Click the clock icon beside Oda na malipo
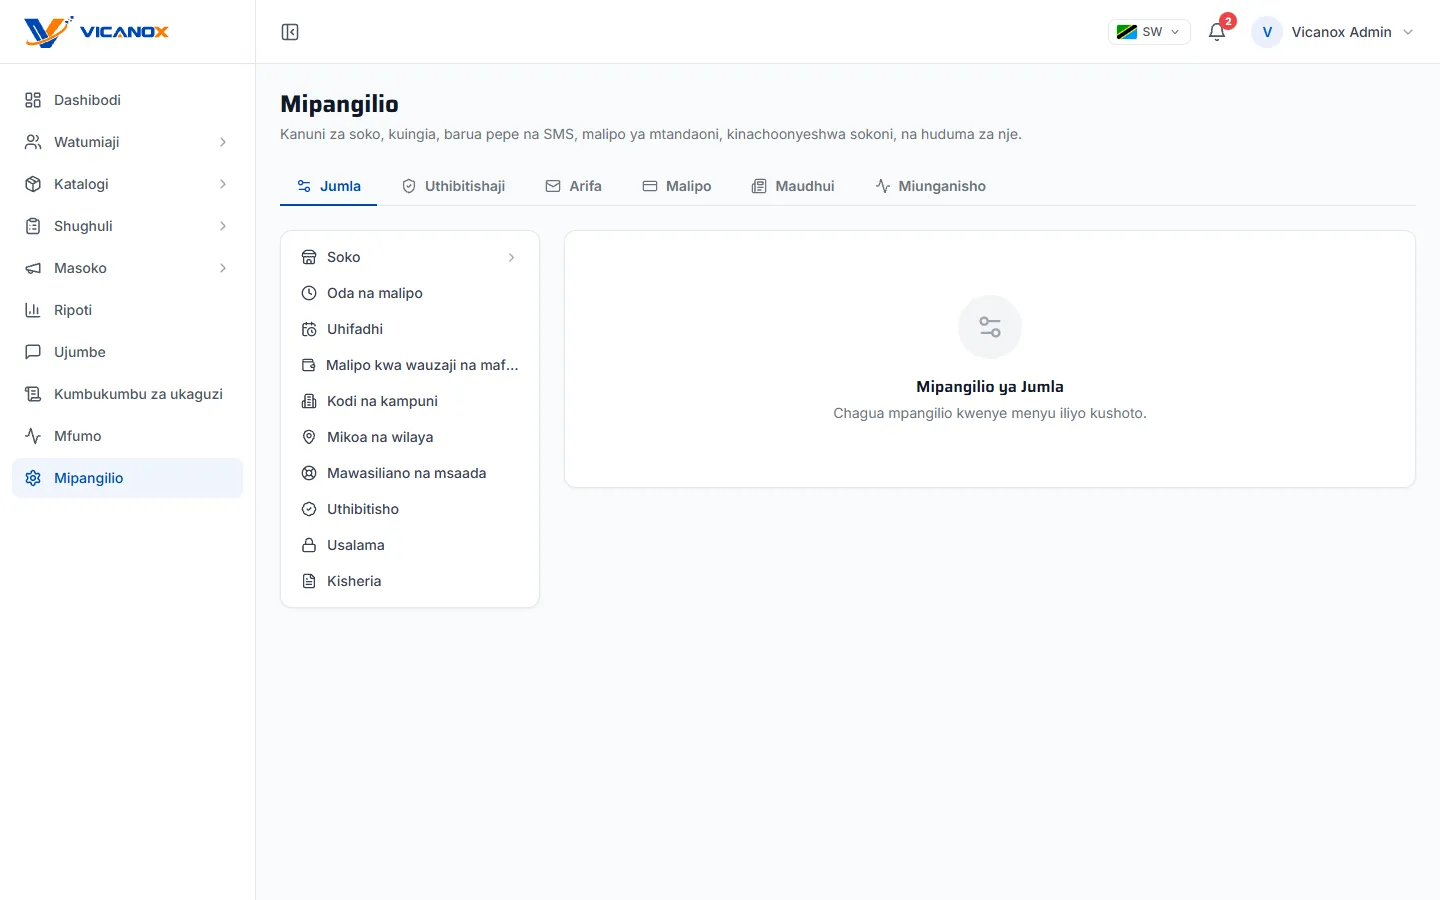 (309, 293)
